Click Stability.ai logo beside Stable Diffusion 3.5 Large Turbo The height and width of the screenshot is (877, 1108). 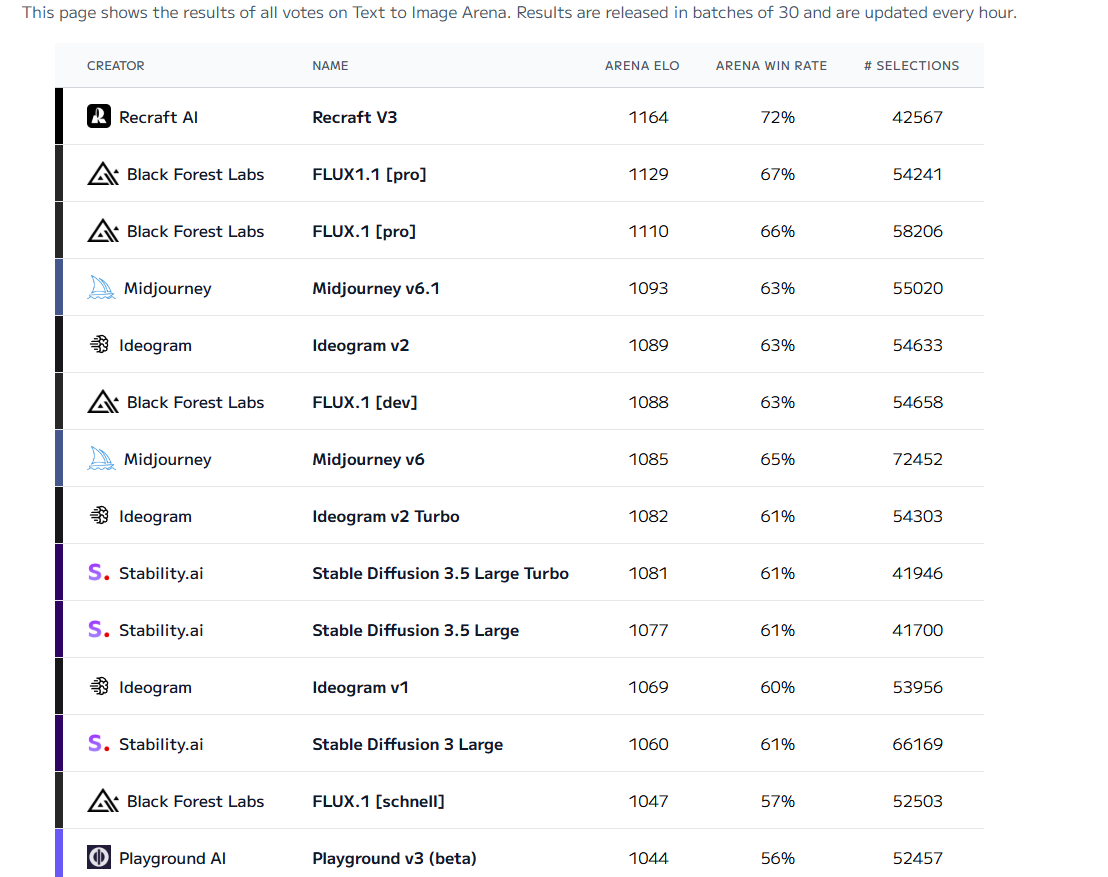pos(99,573)
